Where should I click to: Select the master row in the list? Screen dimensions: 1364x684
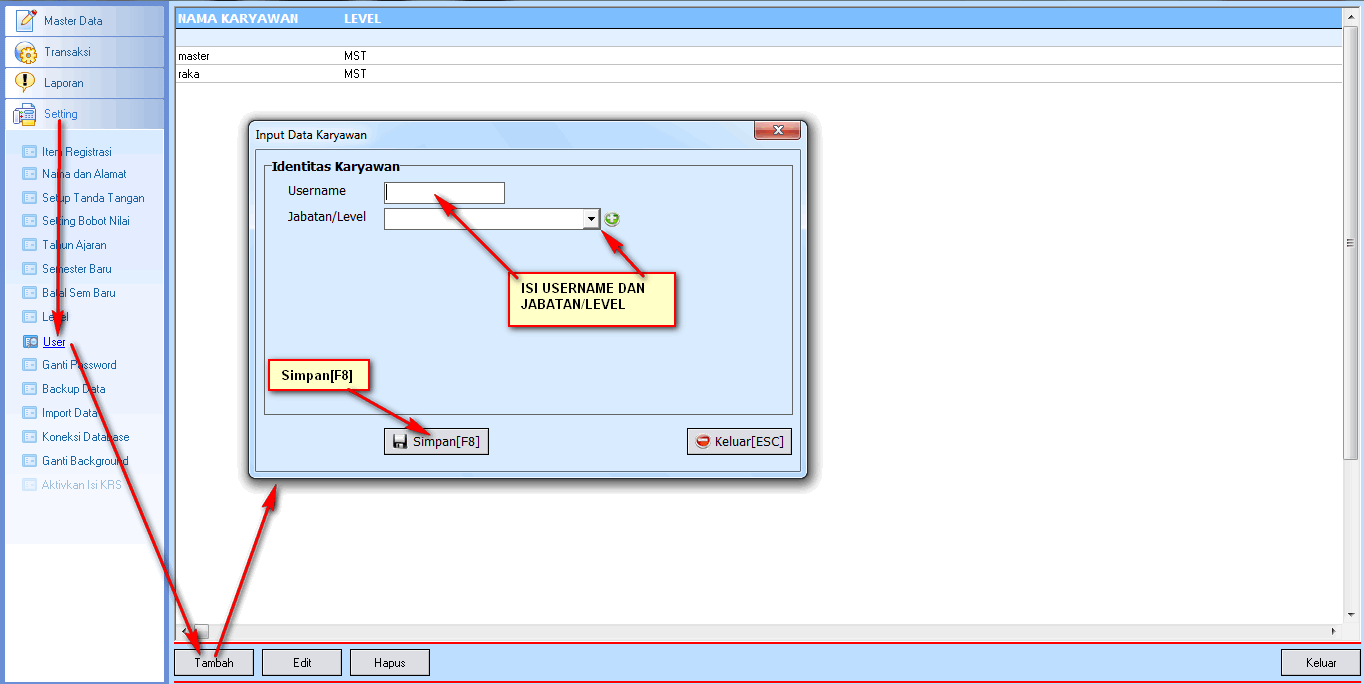758,56
